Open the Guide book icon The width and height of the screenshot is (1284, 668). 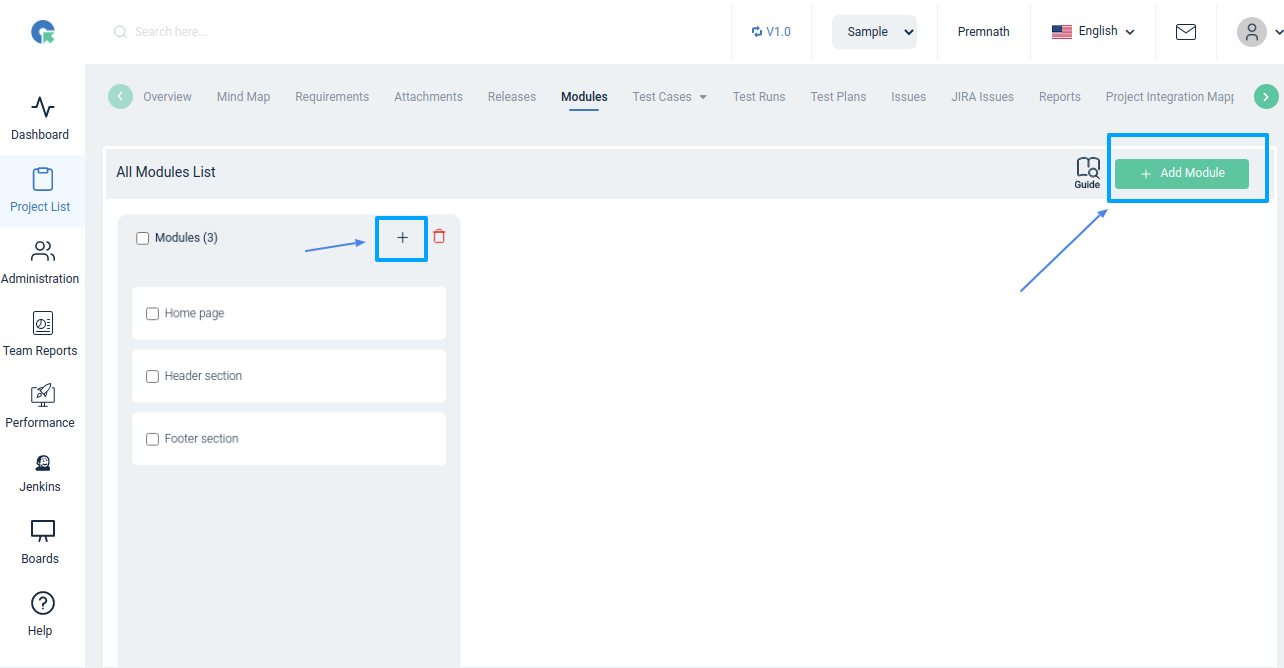(1088, 173)
